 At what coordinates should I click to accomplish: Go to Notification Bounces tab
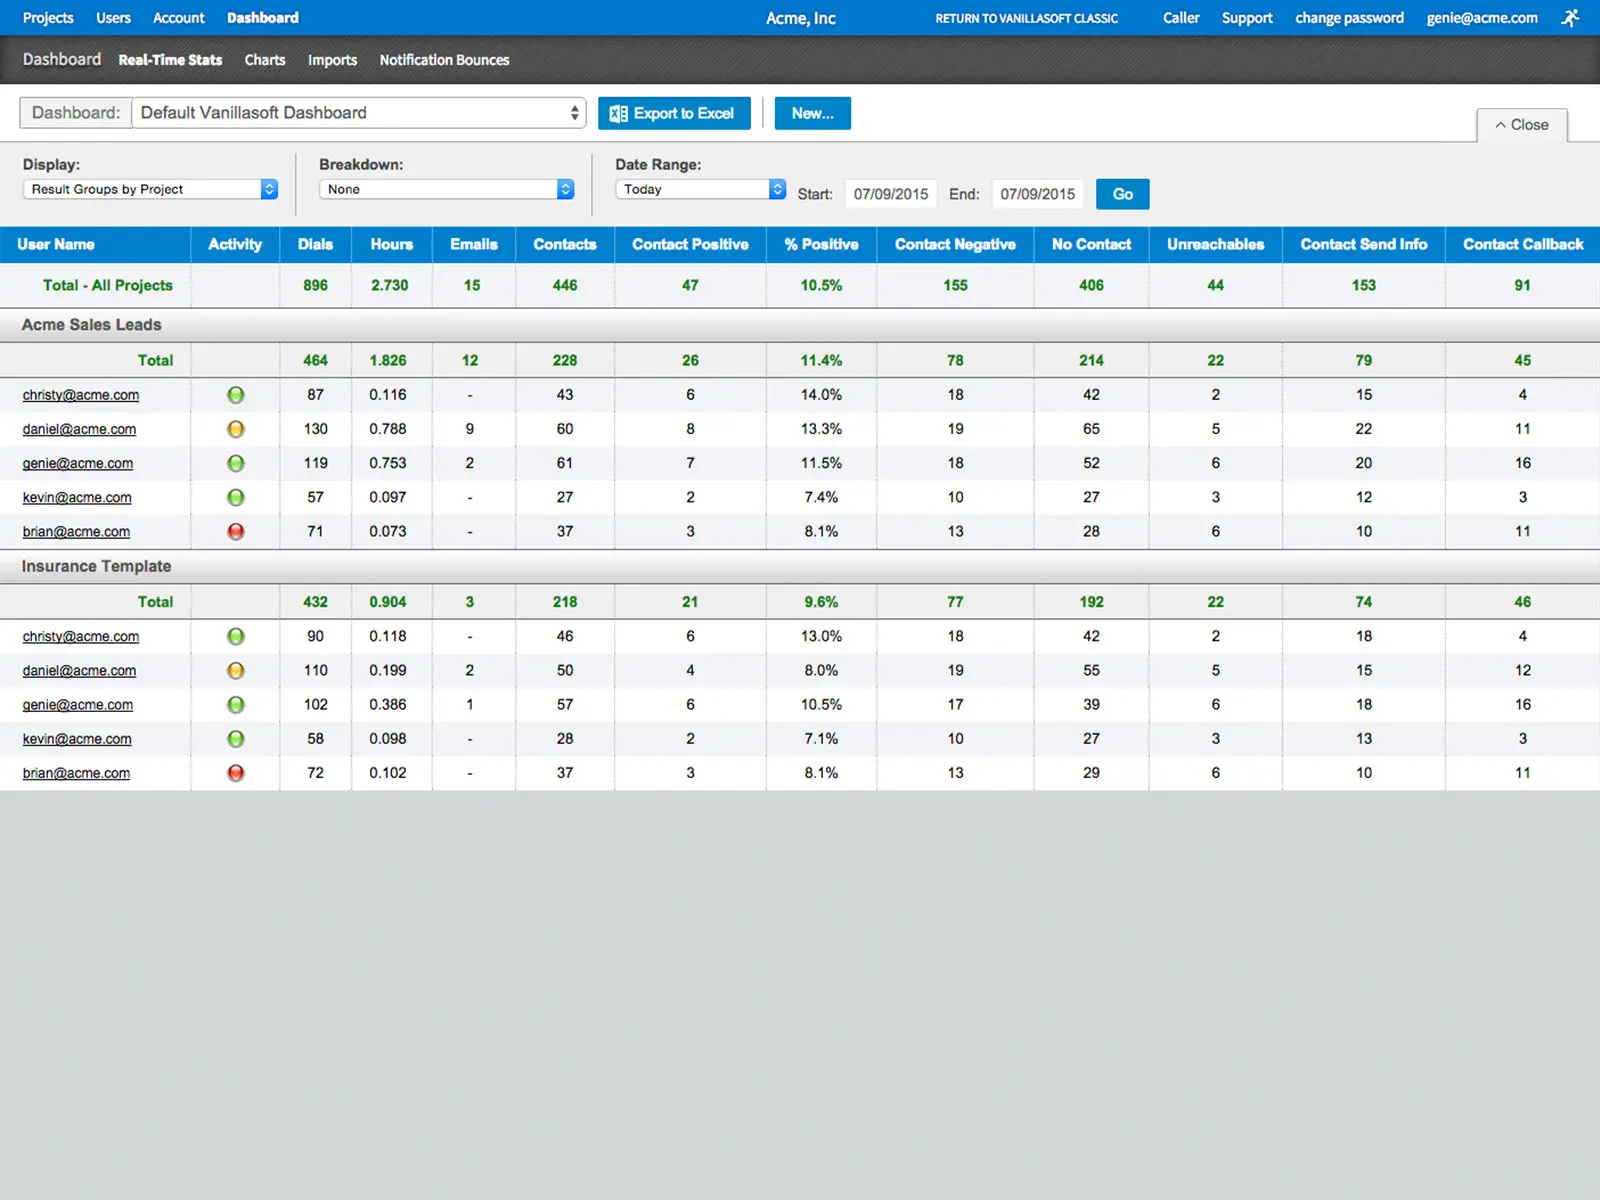point(444,60)
